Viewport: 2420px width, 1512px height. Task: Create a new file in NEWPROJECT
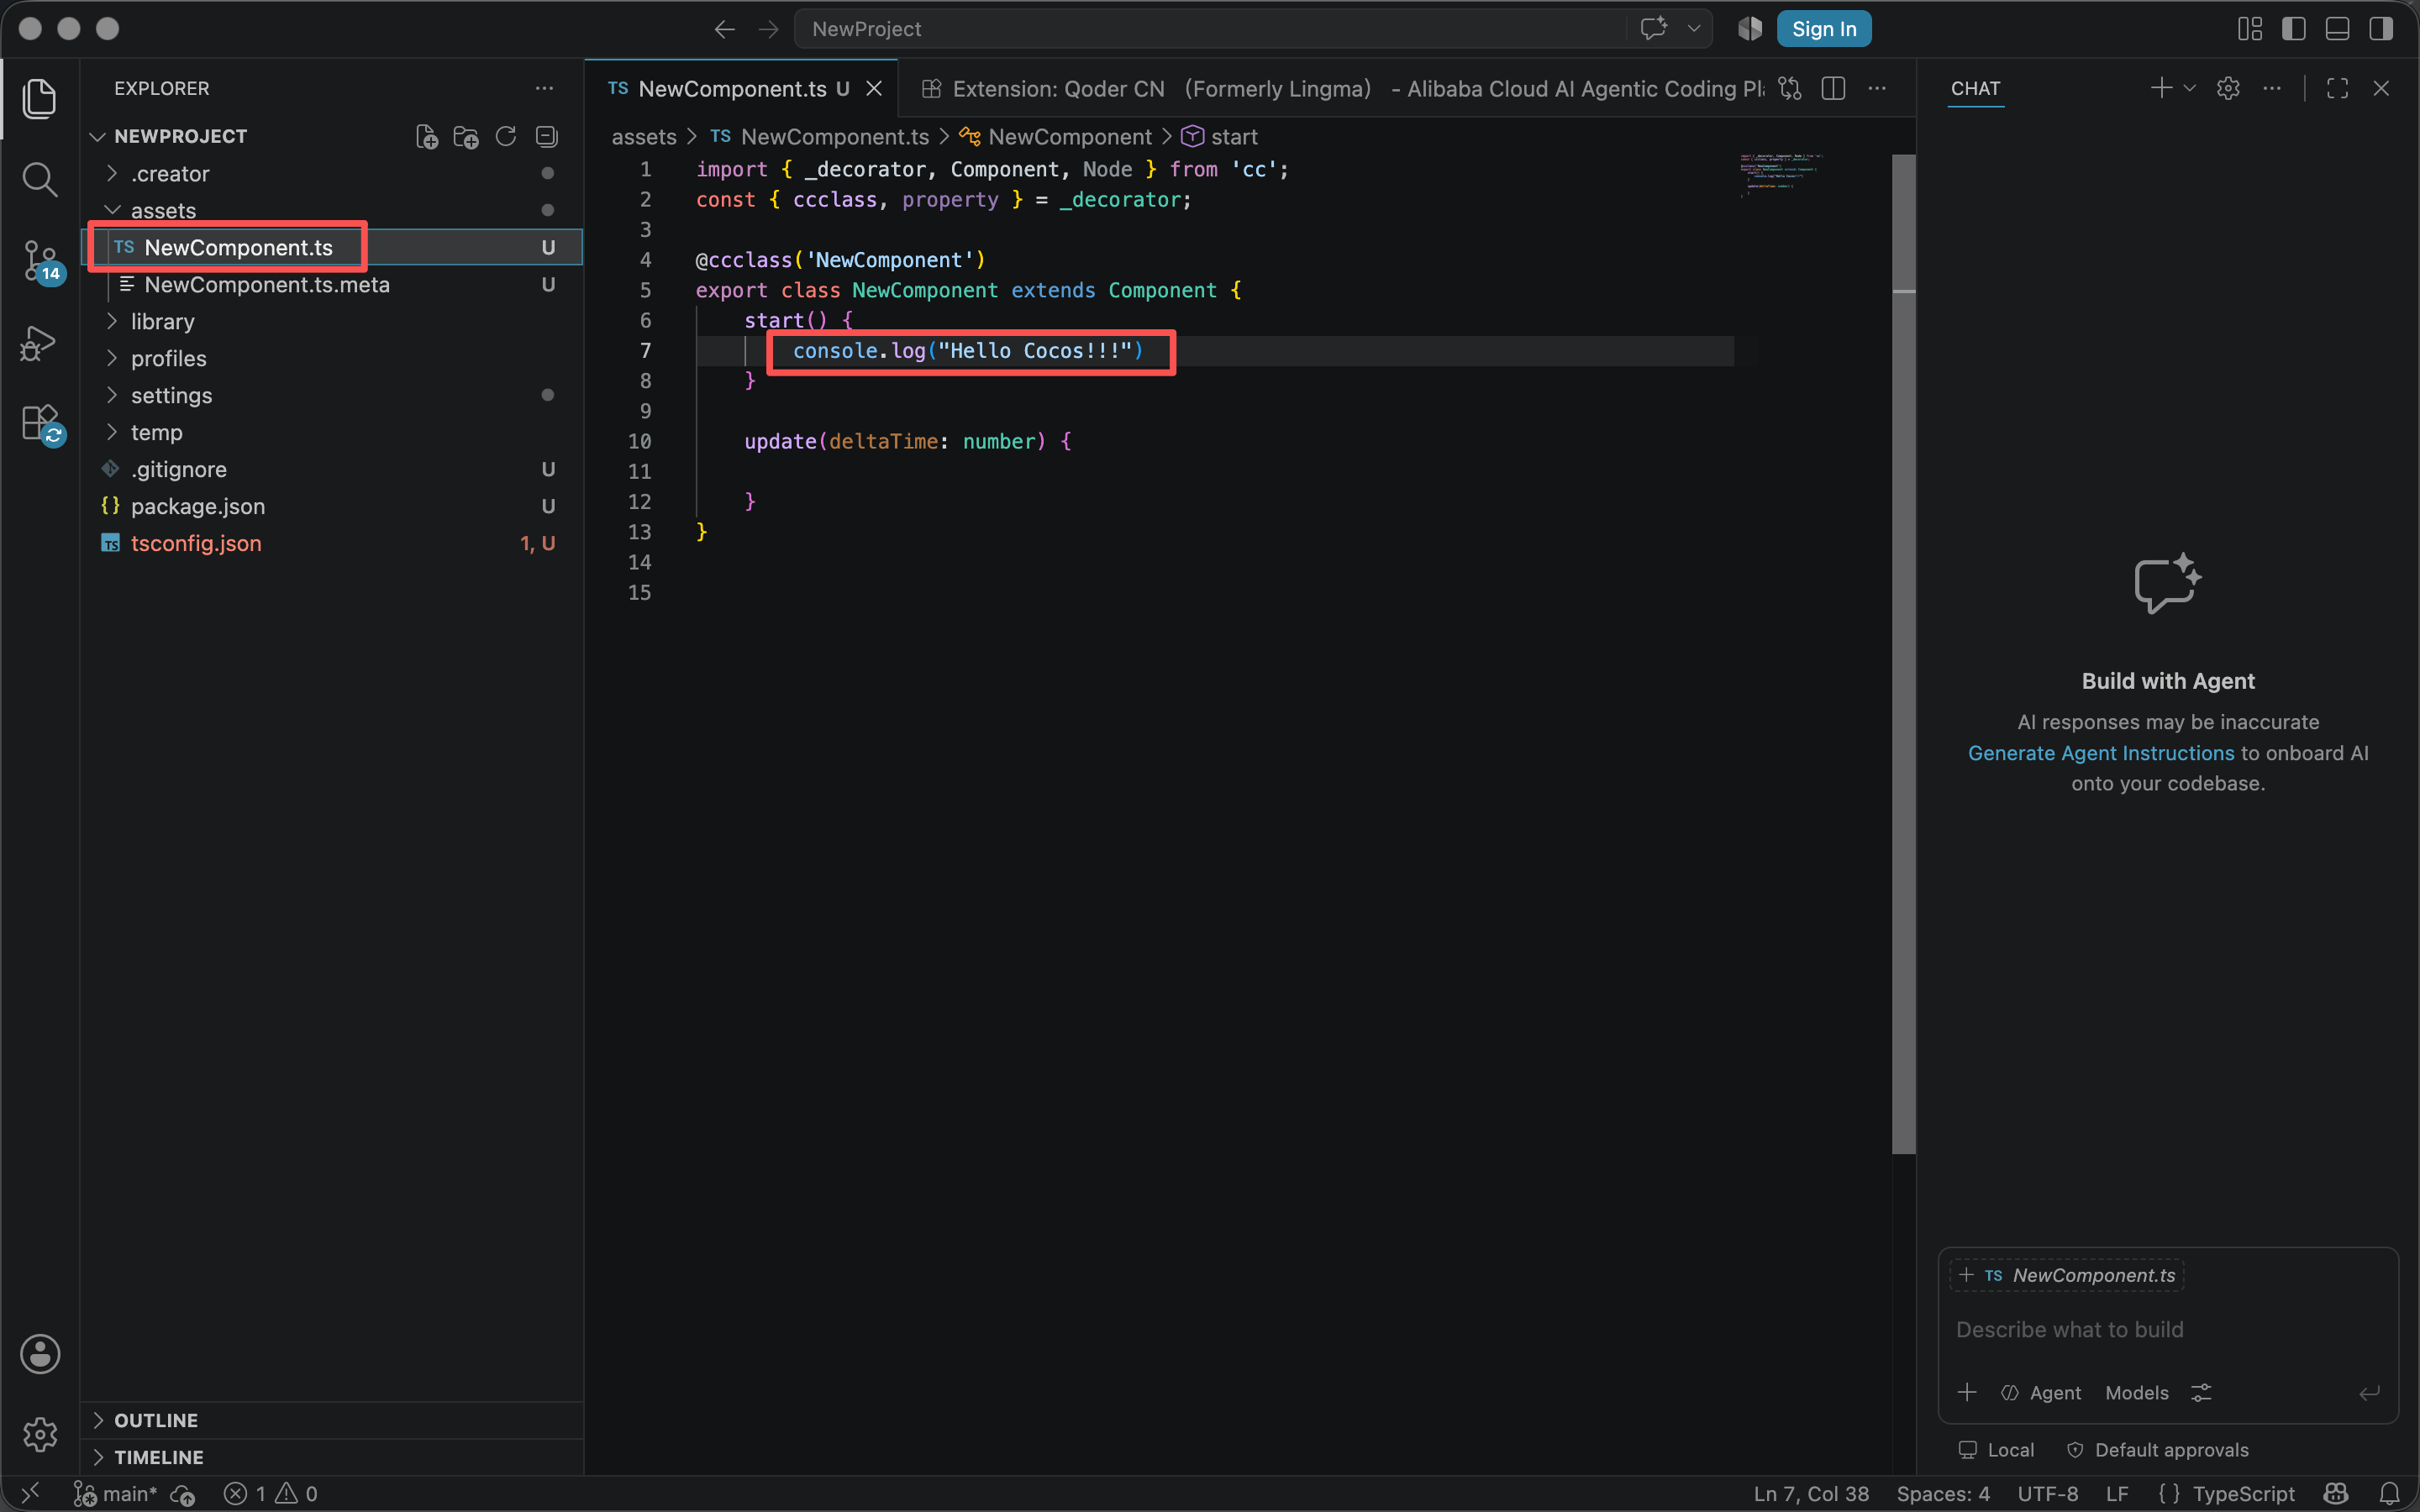427,136
